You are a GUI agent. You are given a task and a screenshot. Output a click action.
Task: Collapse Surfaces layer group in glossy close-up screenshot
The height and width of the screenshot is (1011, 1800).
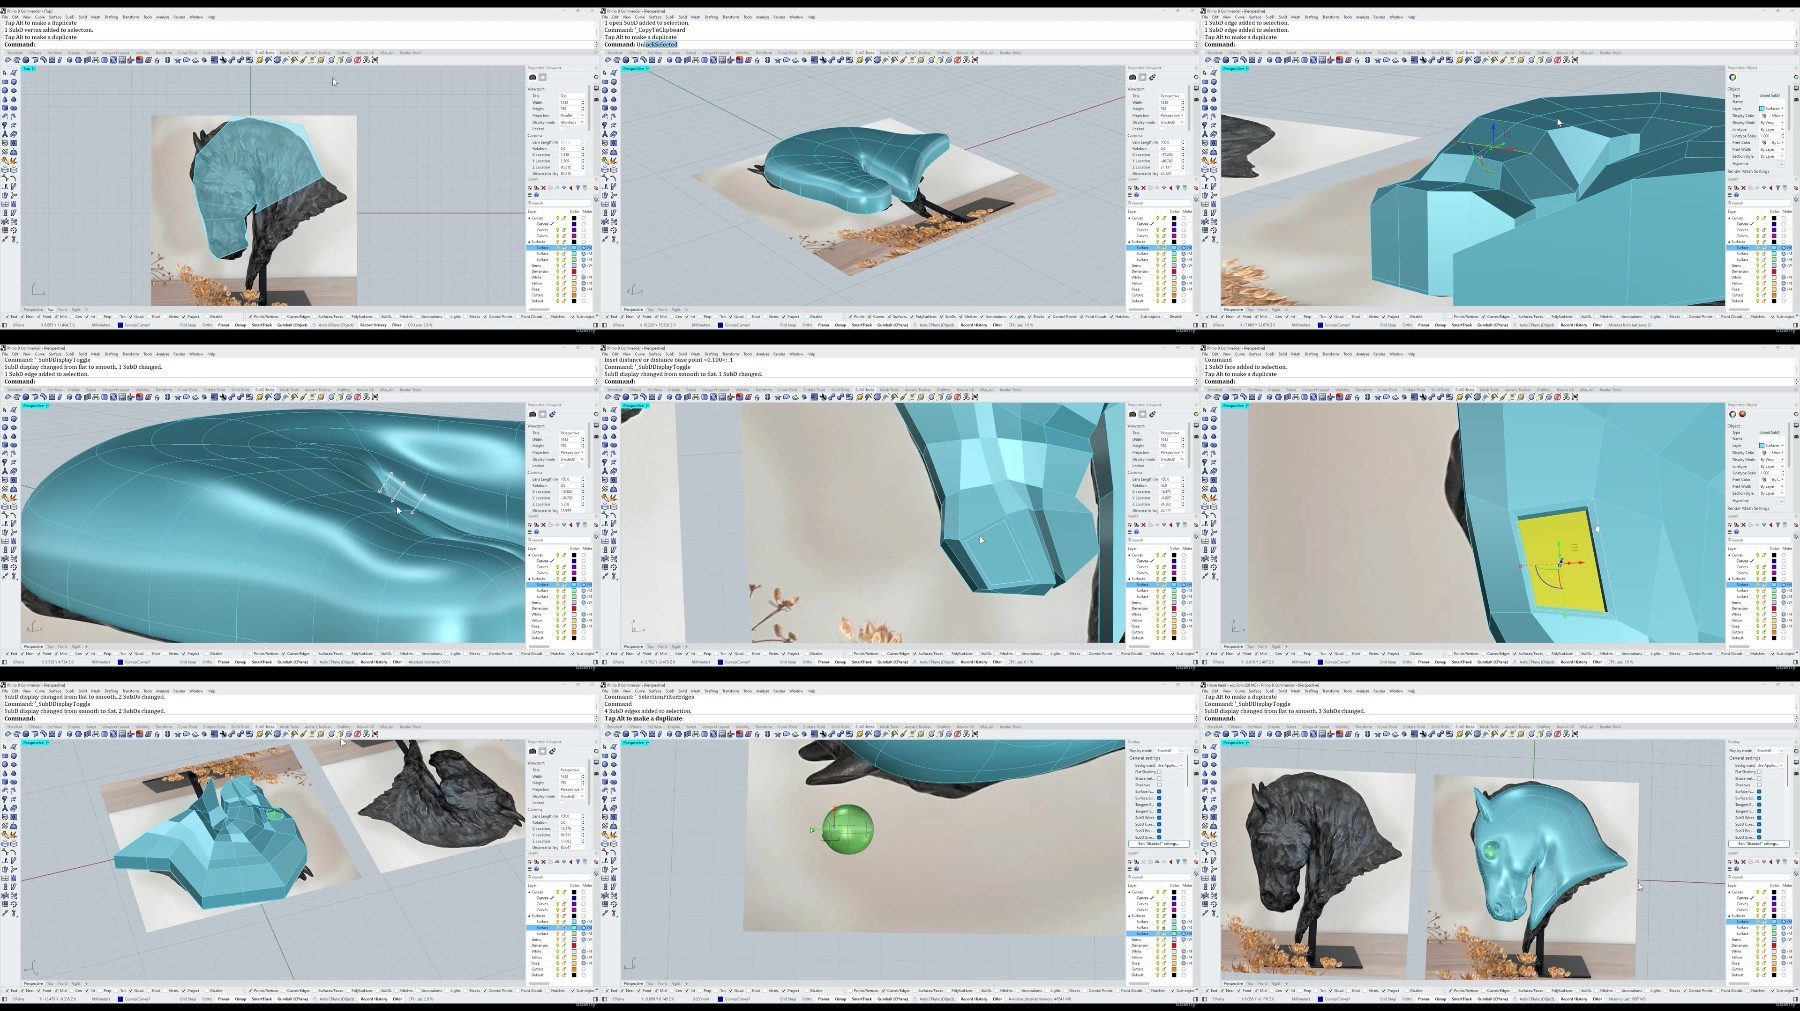click(x=531, y=579)
